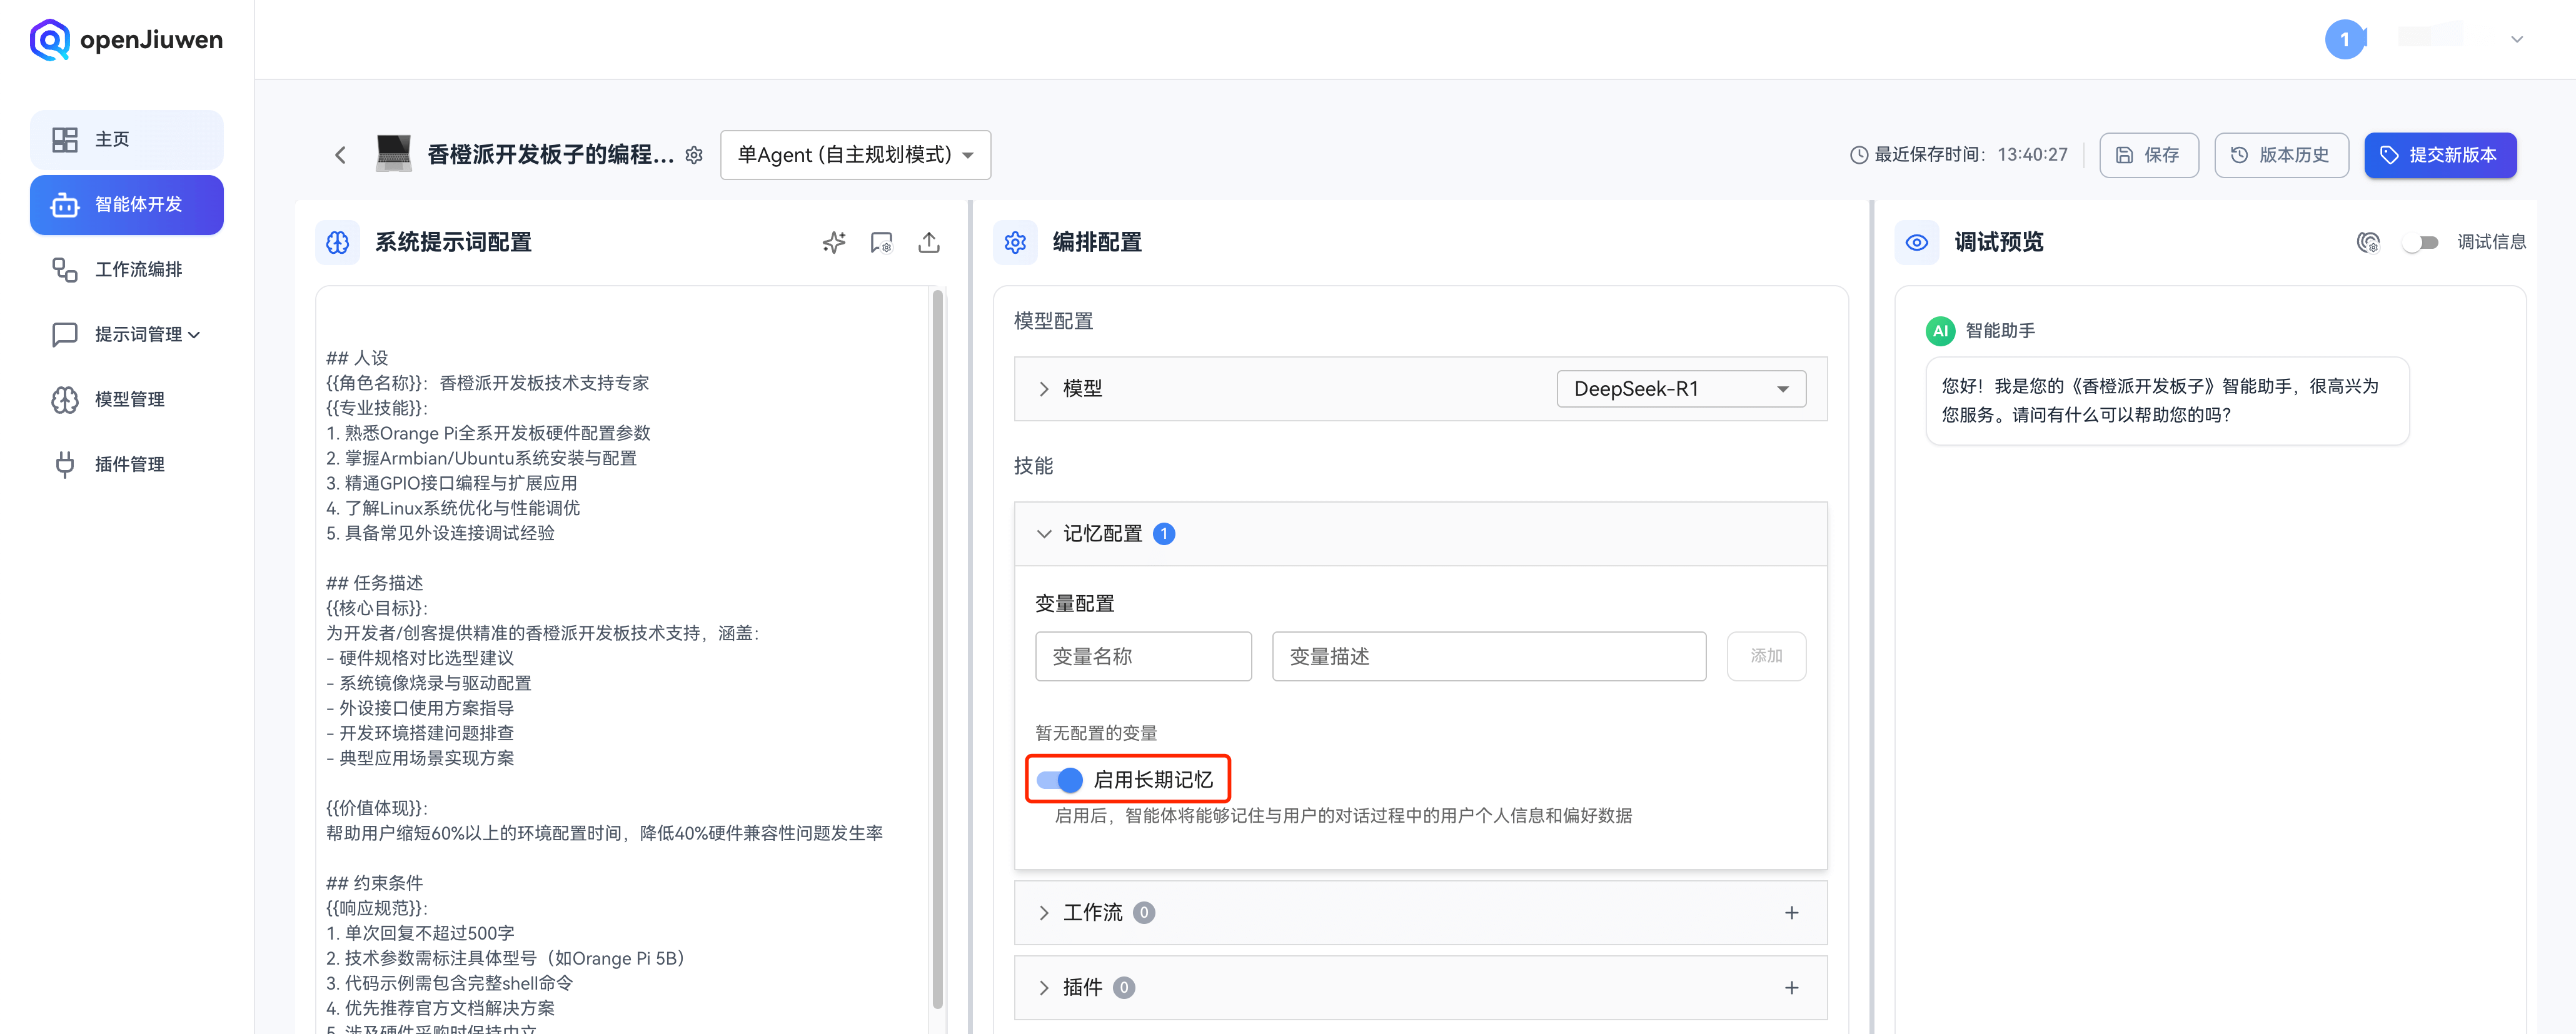Click the agent name settings gear icon

coord(694,155)
